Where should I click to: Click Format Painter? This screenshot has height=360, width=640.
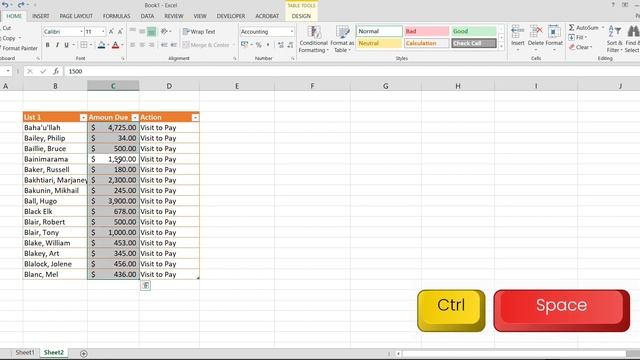[19, 48]
